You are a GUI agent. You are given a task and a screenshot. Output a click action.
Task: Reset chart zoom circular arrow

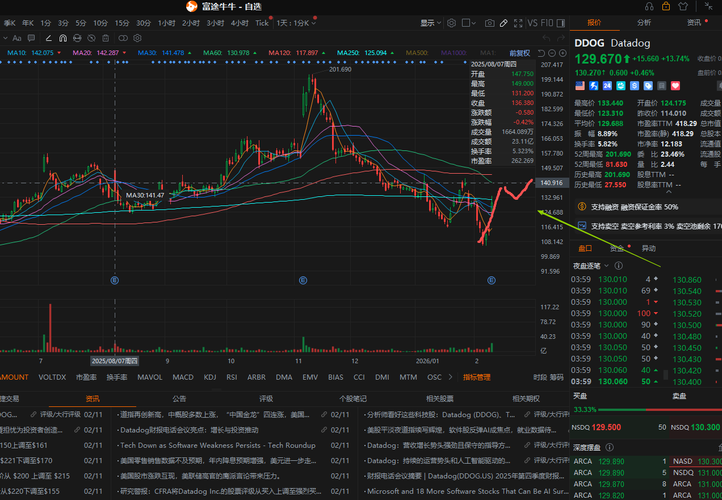tap(542, 53)
